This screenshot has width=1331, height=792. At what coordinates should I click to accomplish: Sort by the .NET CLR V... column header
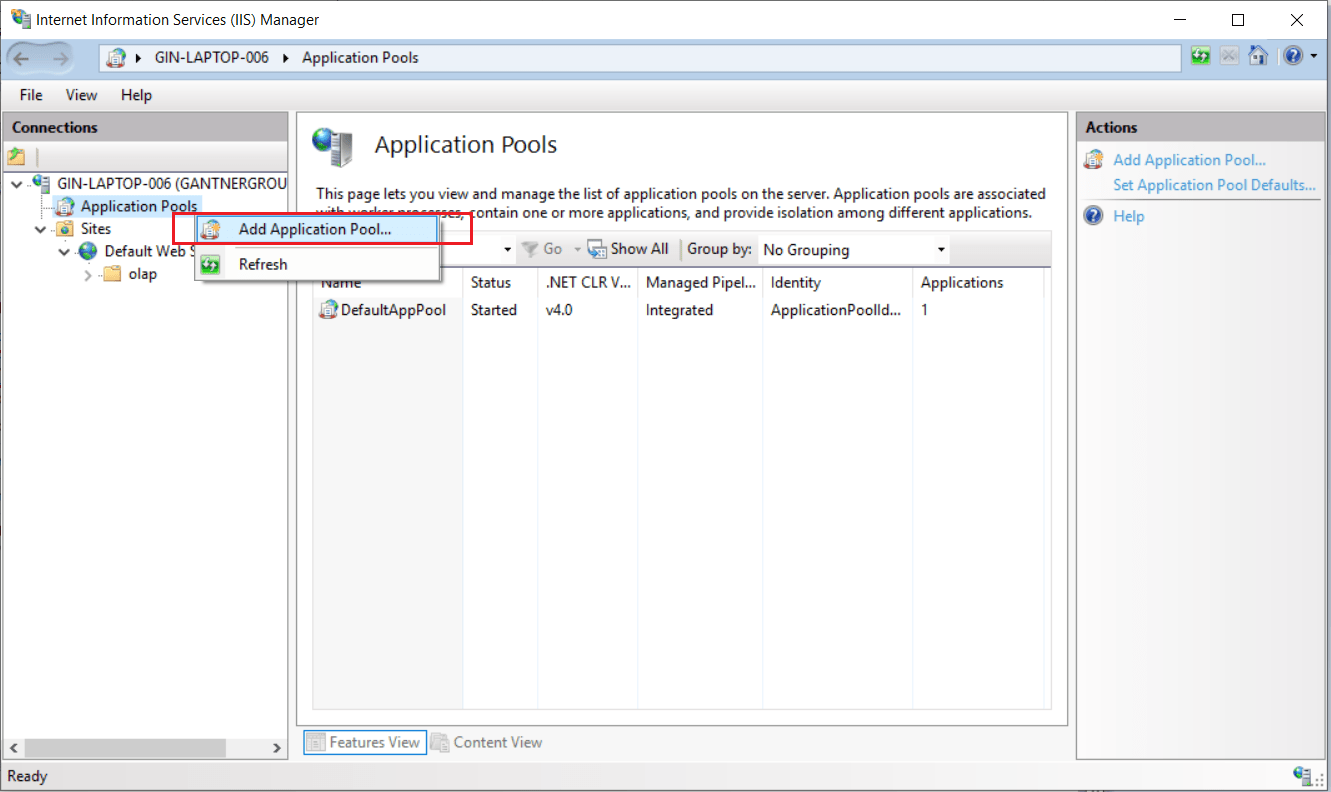tap(588, 283)
